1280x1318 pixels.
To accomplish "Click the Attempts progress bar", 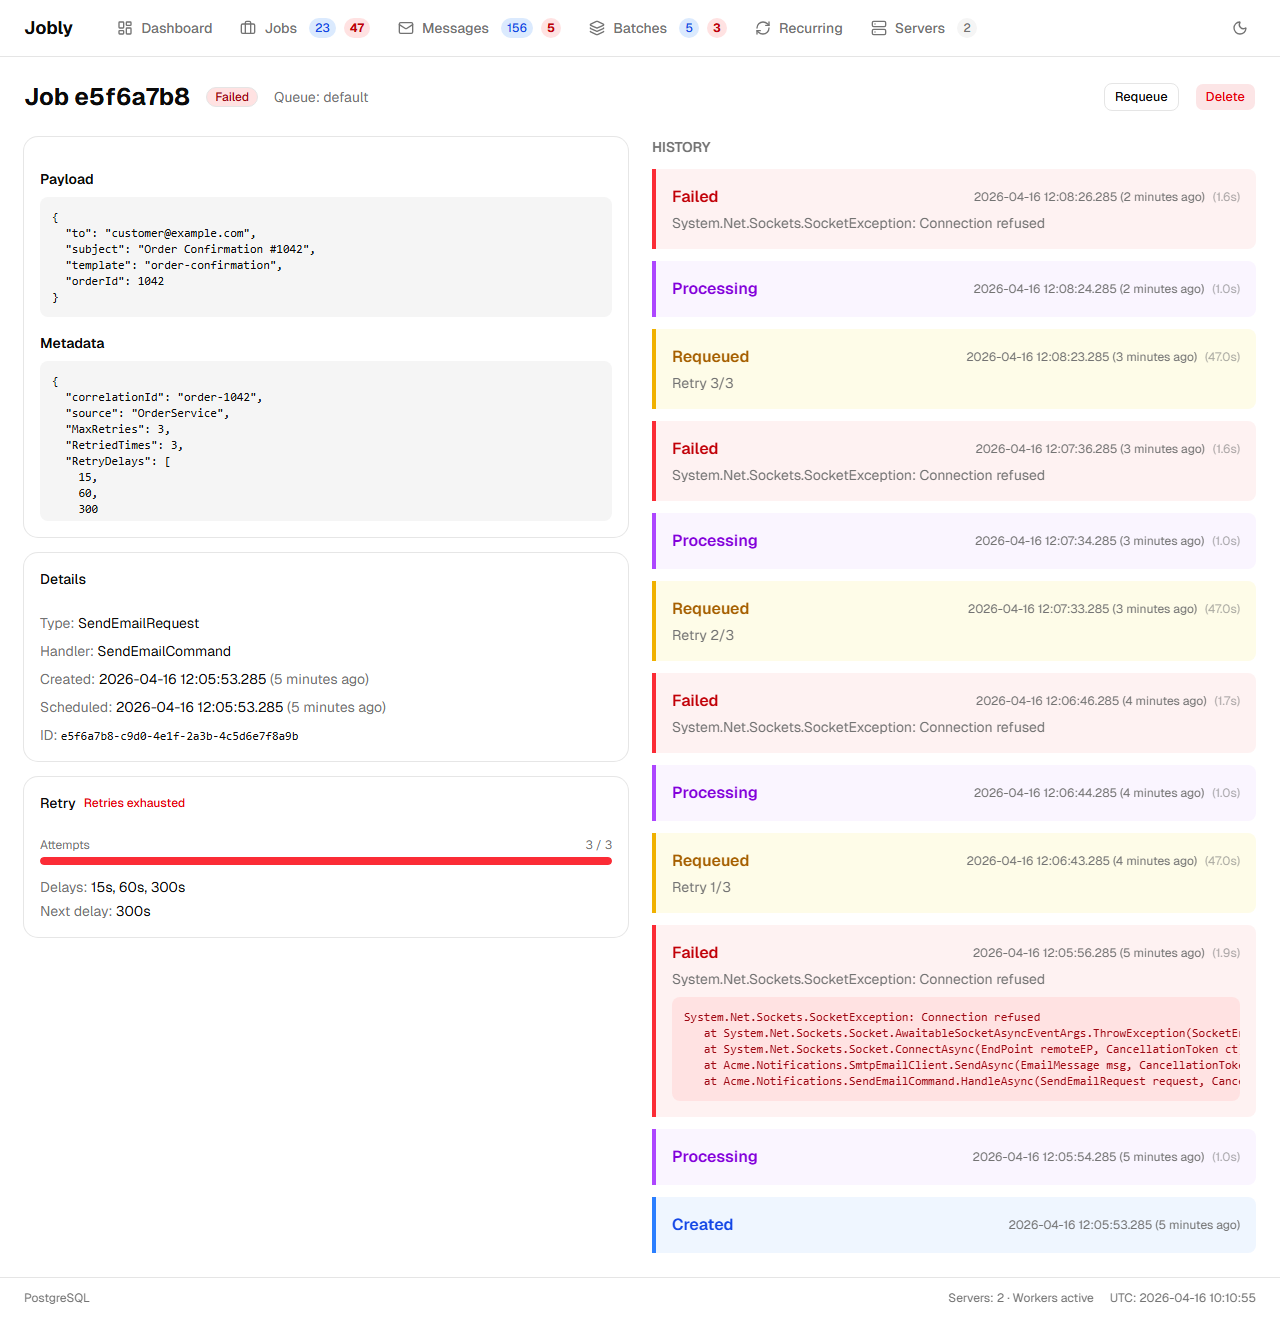I will (x=326, y=861).
